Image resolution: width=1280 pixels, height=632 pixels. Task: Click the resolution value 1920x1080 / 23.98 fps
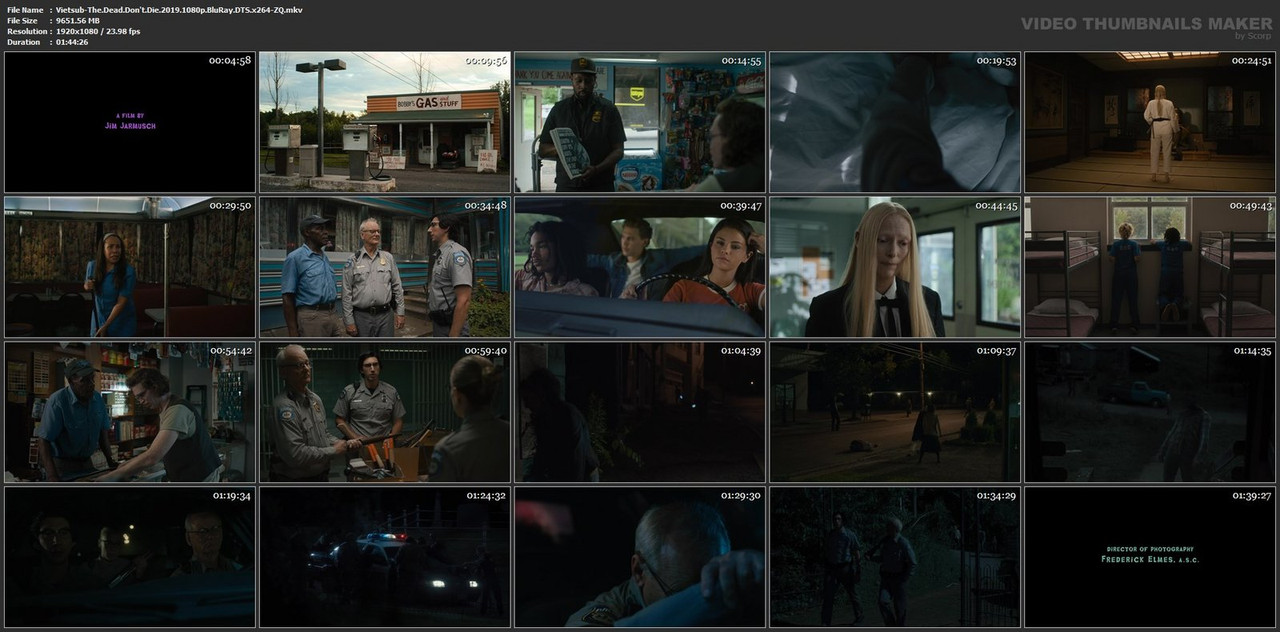98,31
